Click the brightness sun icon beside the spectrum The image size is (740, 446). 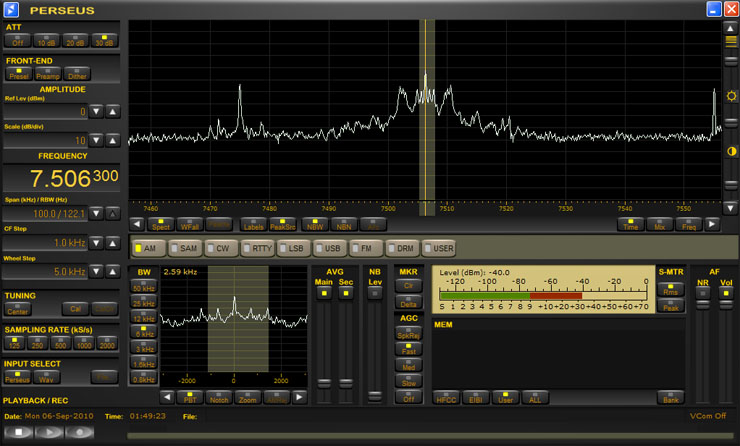(731, 96)
